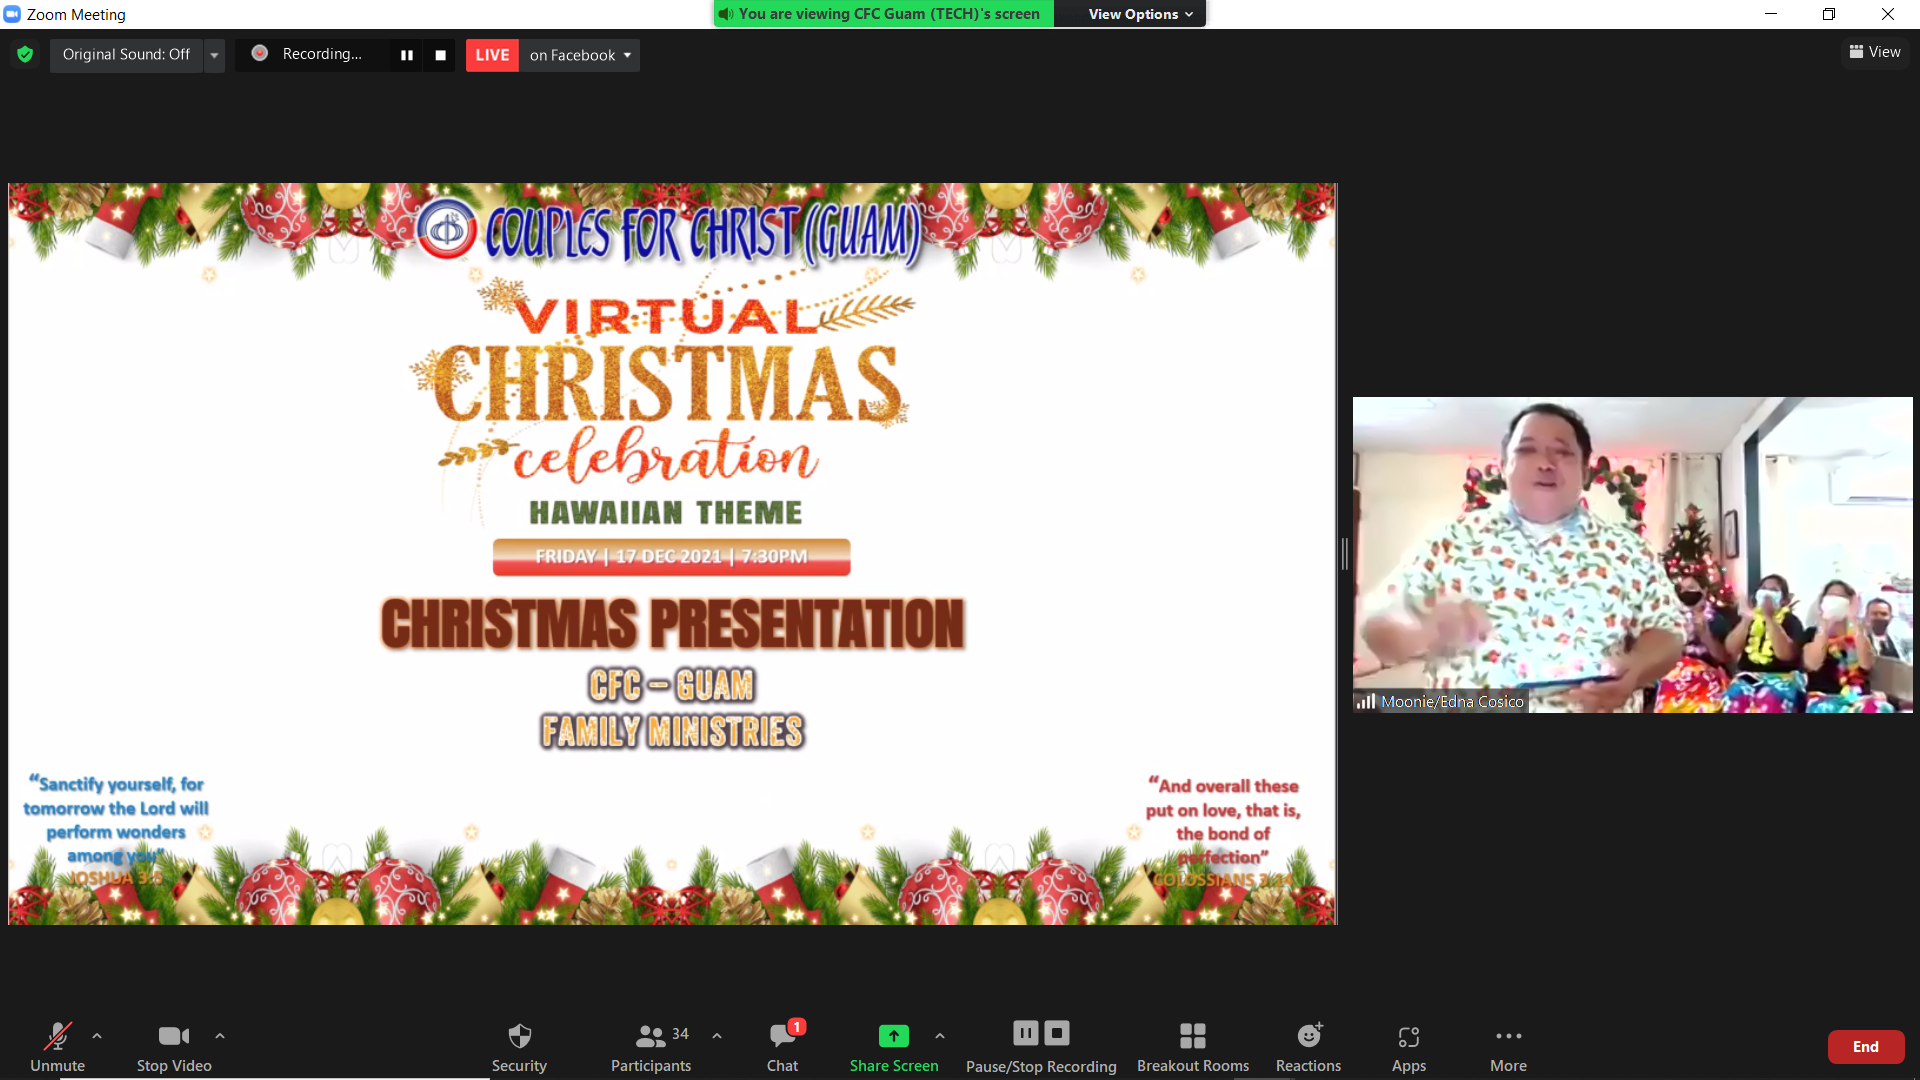The height and width of the screenshot is (1080, 1920).
Task: Open the View layout menu
Action: coord(1875,52)
